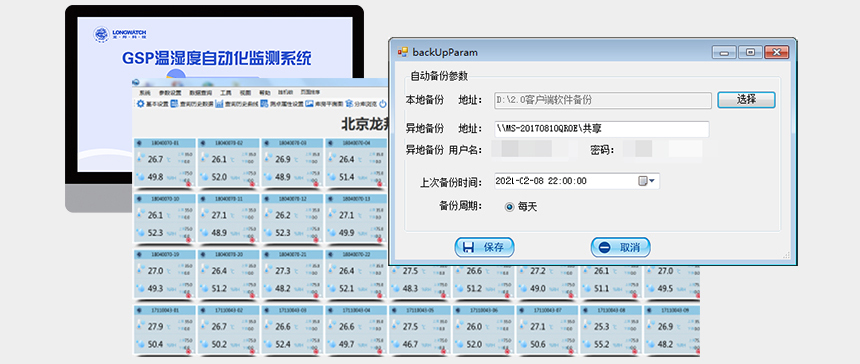Viewport: 860px width, 364px height.
Task: Close the backUpParam dialog
Action: point(776,52)
